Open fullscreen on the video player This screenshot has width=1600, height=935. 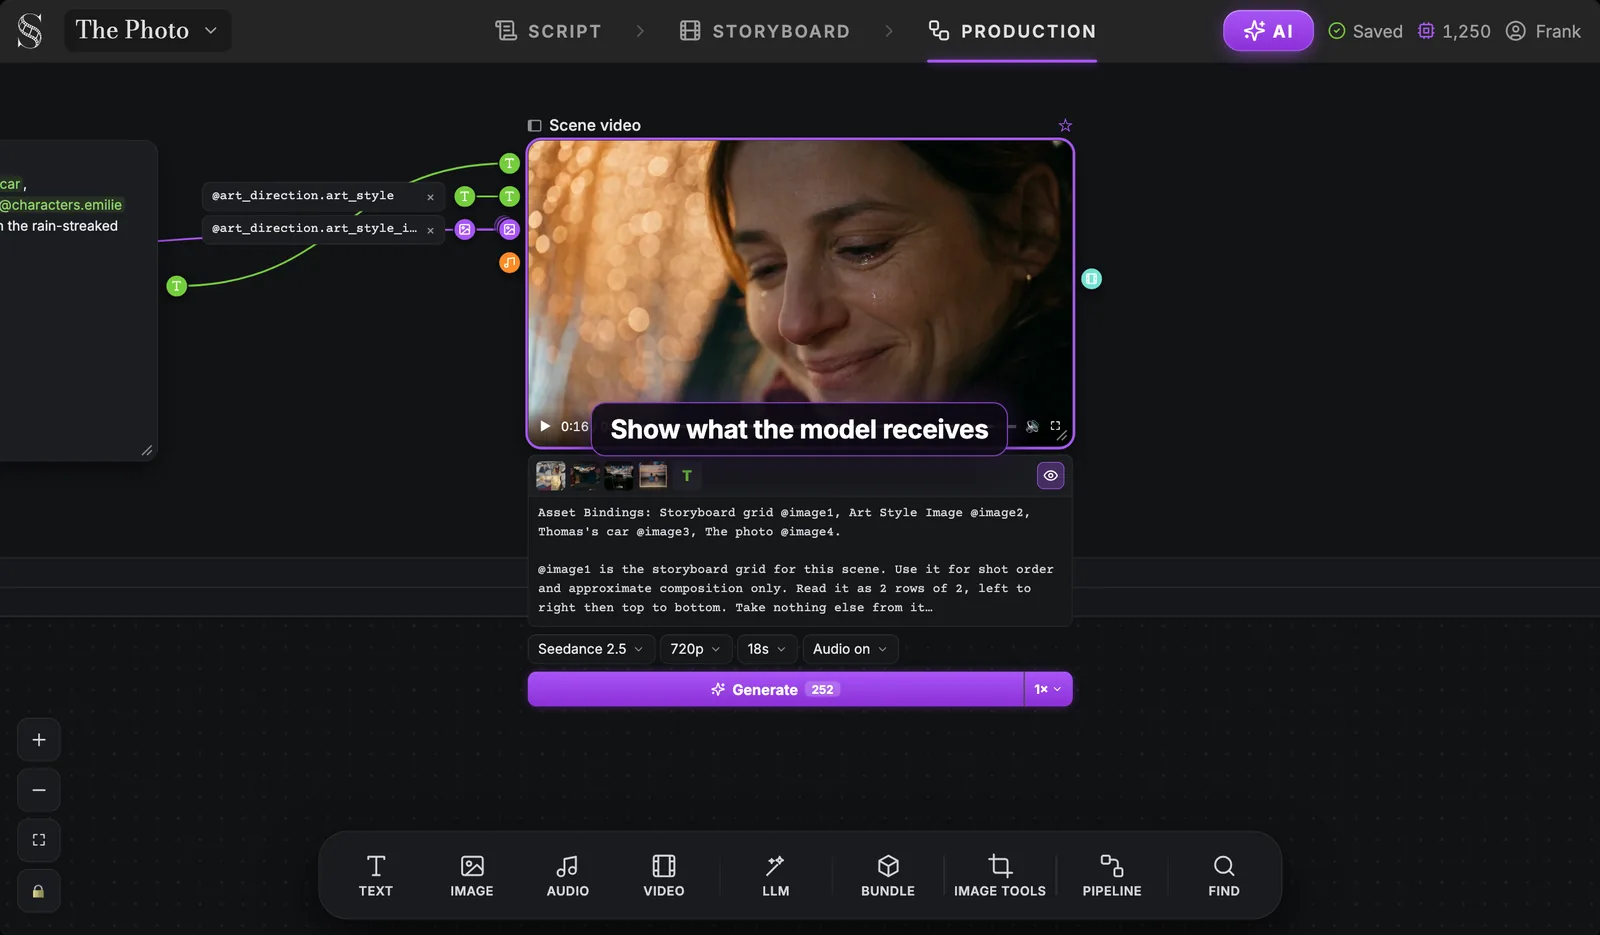[1055, 426]
